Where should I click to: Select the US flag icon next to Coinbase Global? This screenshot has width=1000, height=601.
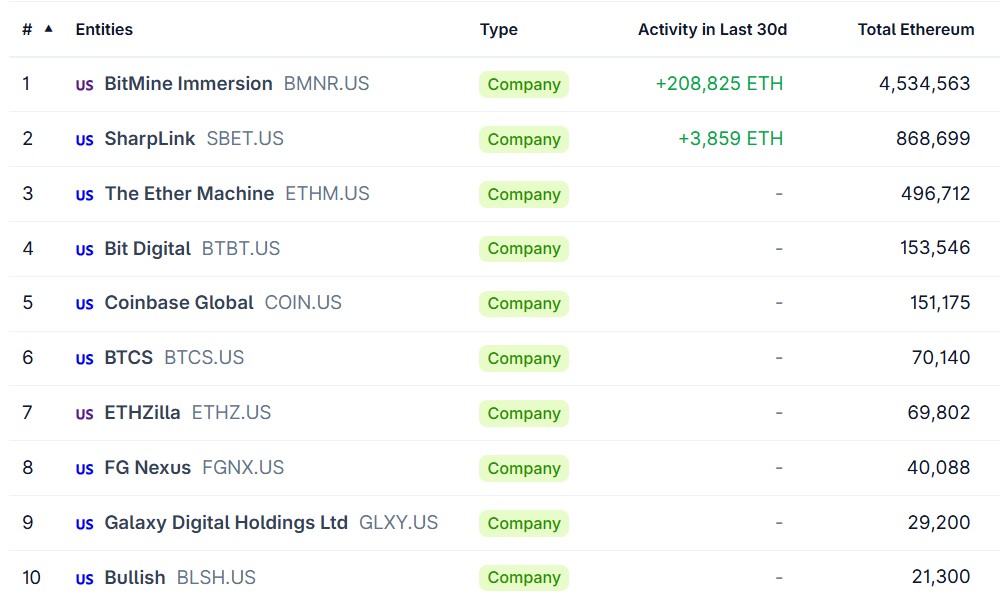[84, 303]
